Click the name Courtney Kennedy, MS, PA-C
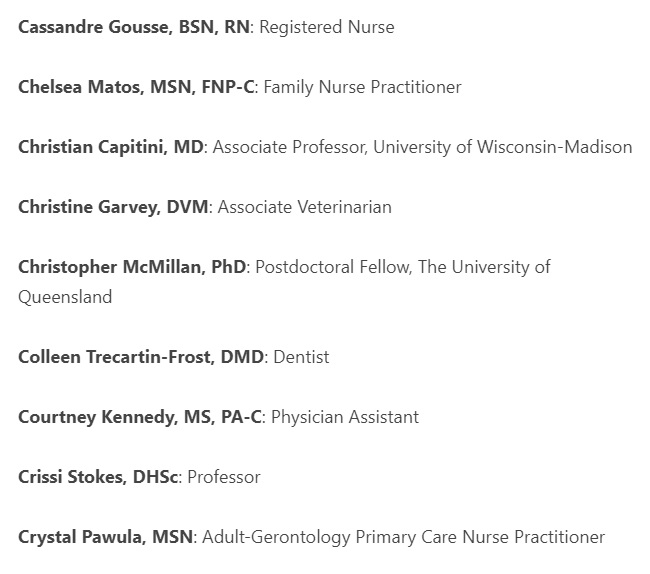The width and height of the screenshot is (650, 574). (x=140, y=417)
